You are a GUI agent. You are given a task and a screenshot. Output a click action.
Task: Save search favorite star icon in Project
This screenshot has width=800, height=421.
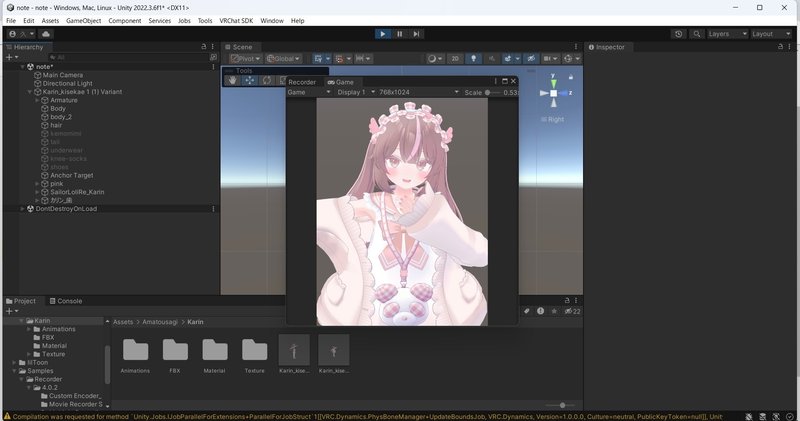tap(554, 311)
